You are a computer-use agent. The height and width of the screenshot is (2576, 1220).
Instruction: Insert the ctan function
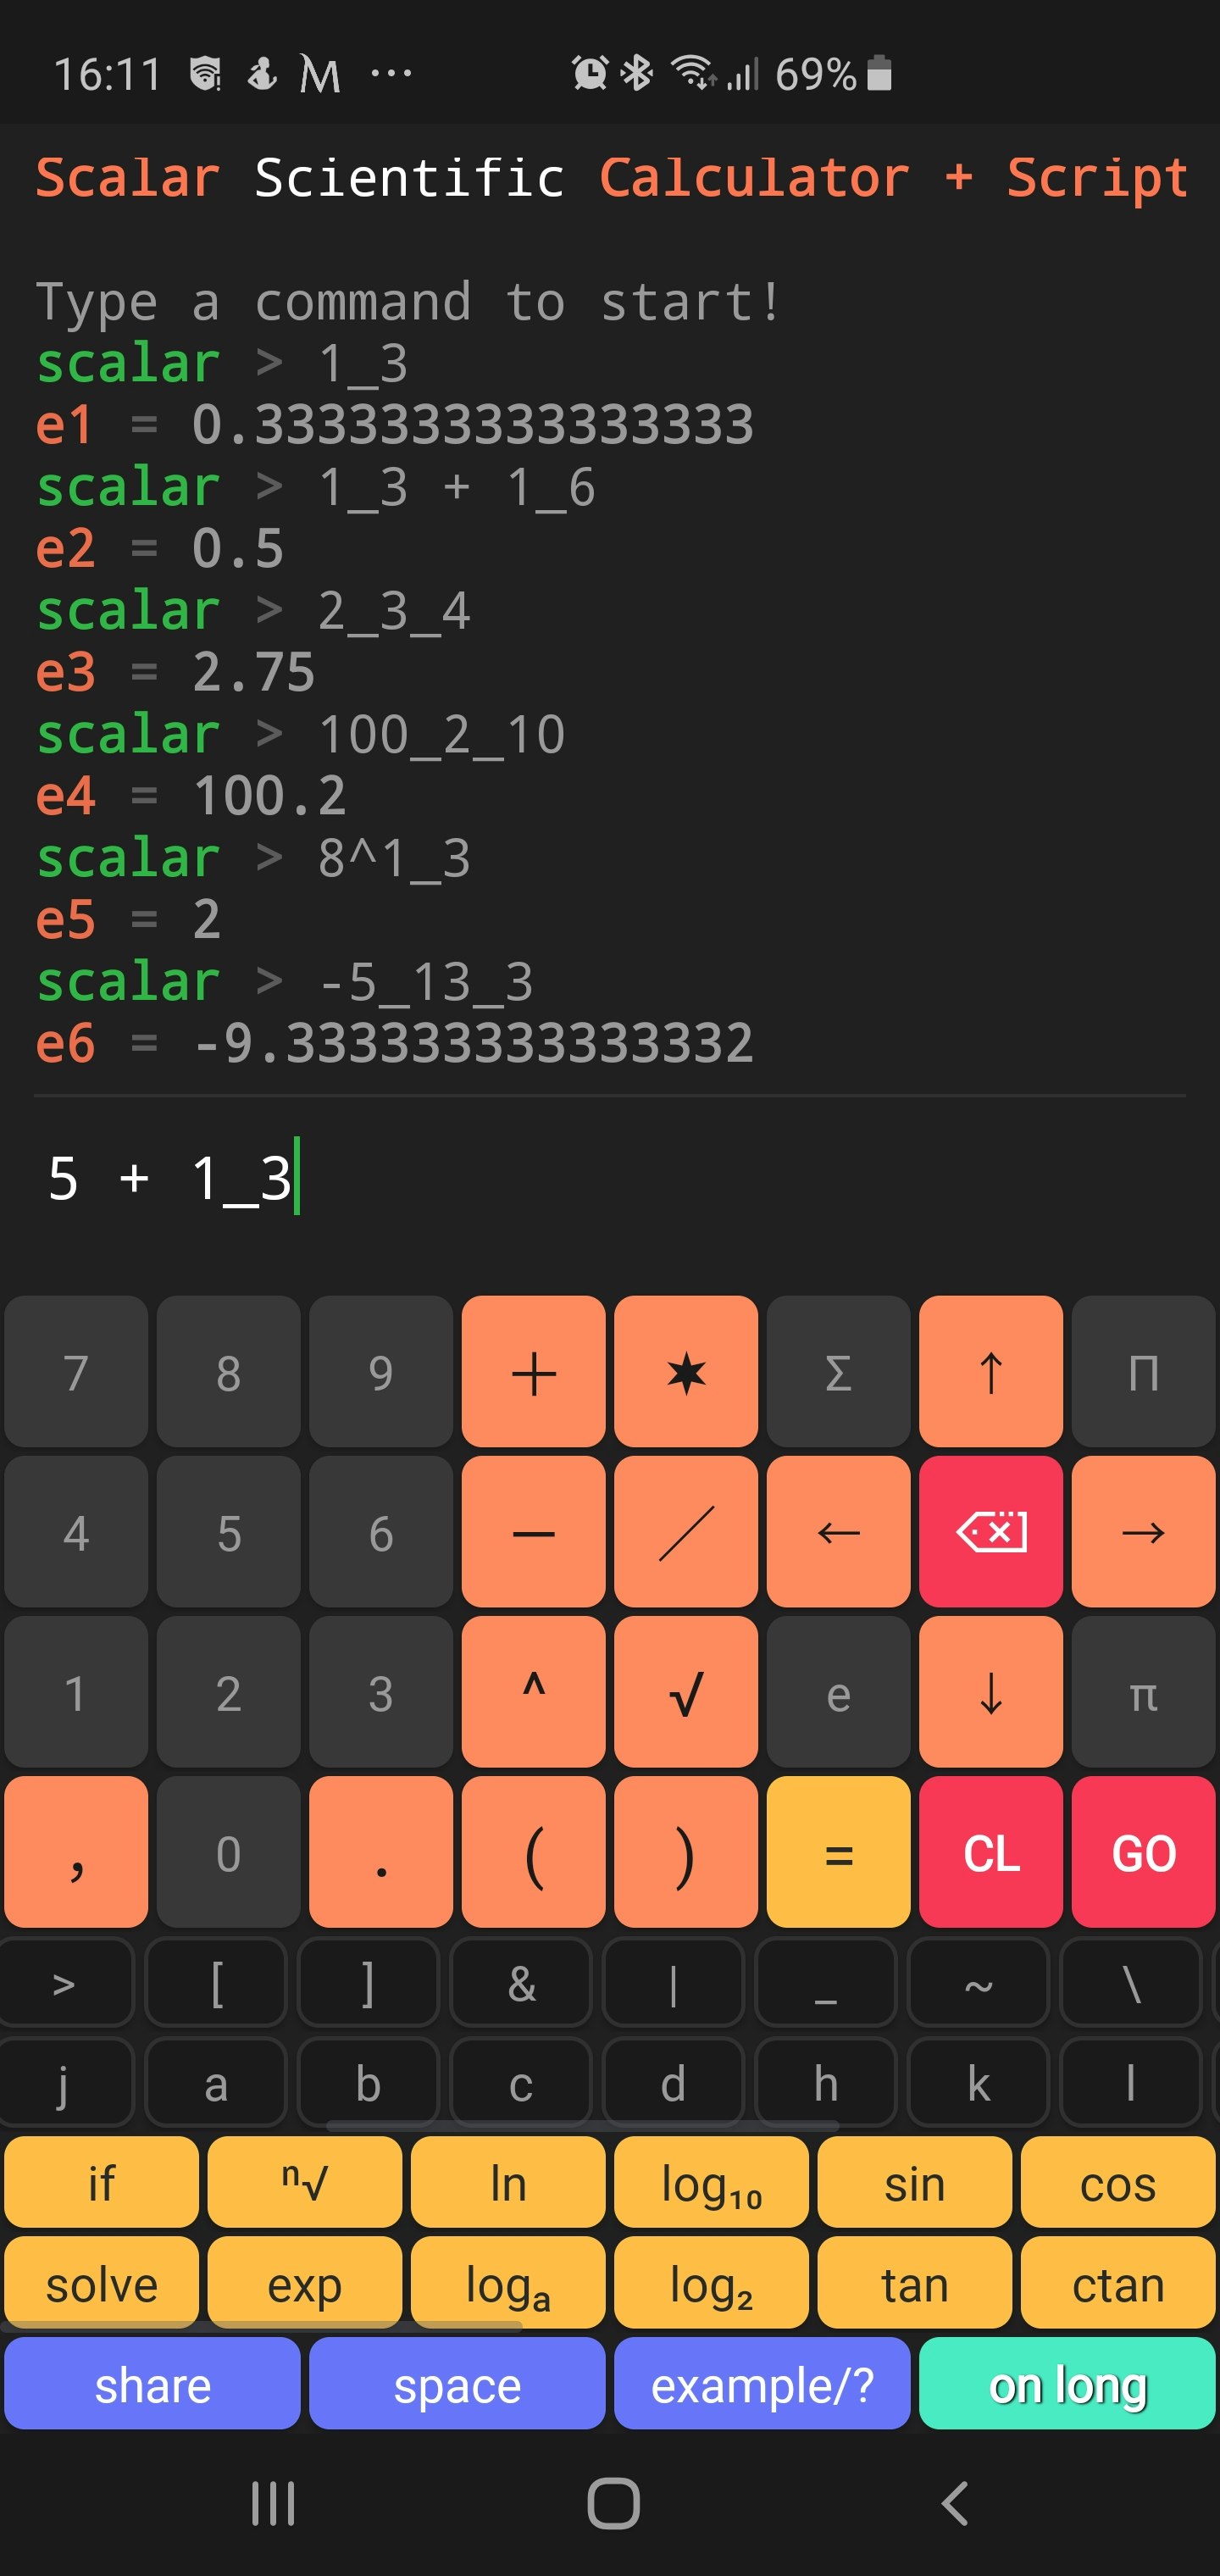1118,2282
